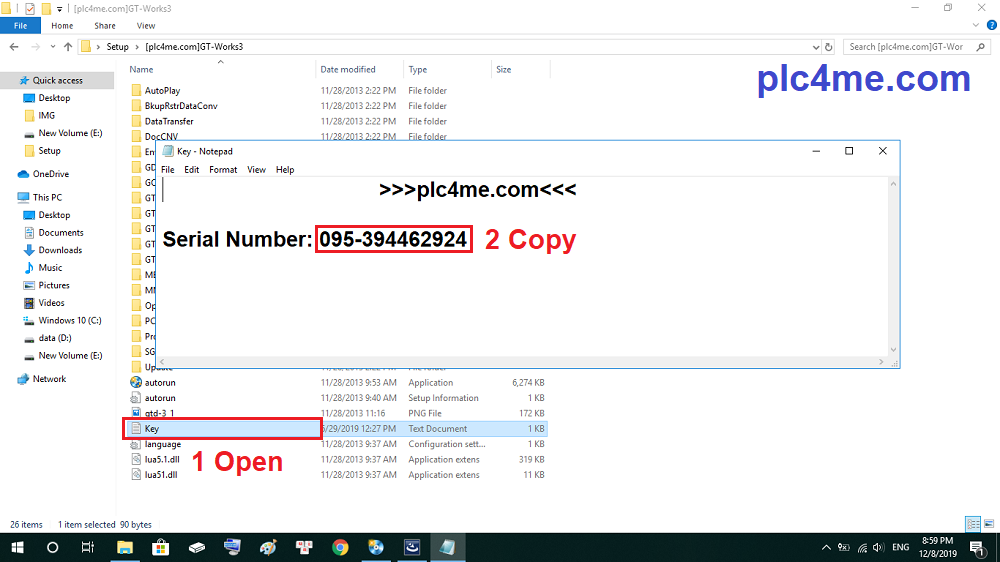Open the Explorer View tab
The image size is (1000, 562).
tap(145, 26)
